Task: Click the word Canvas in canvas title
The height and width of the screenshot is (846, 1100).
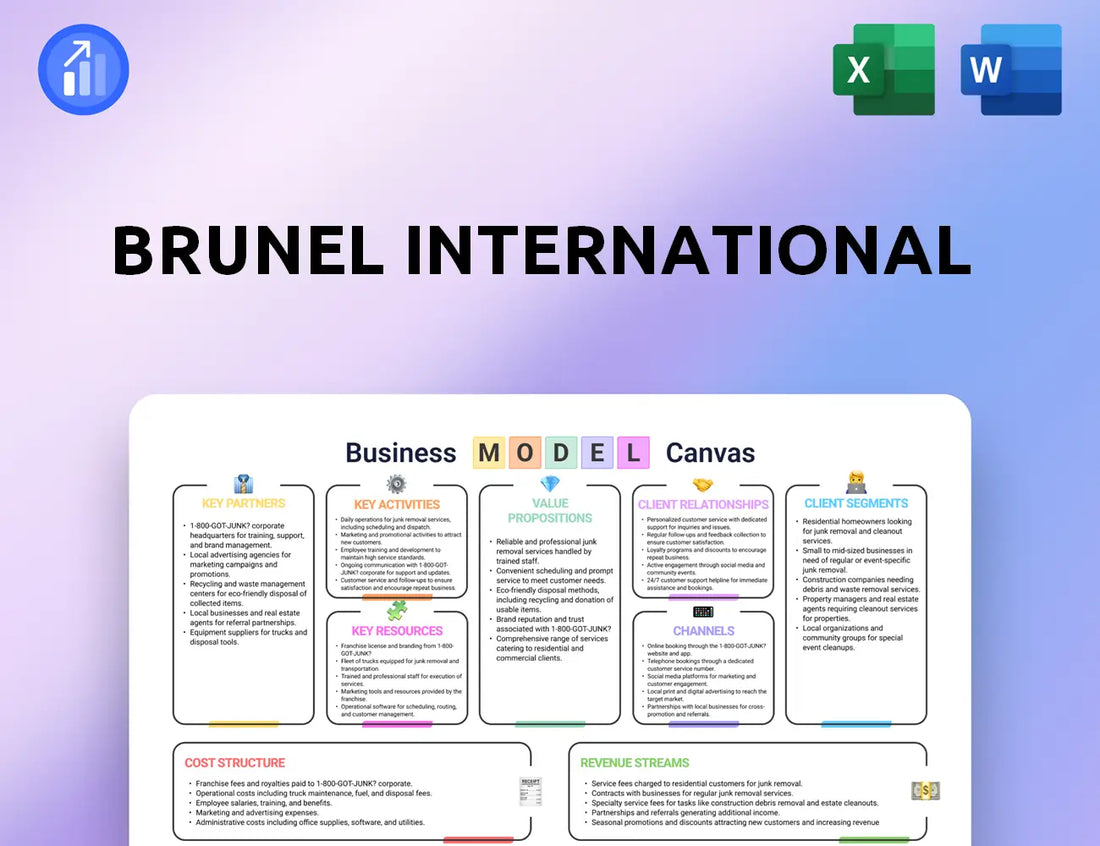Action: click(x=710, y=453)
